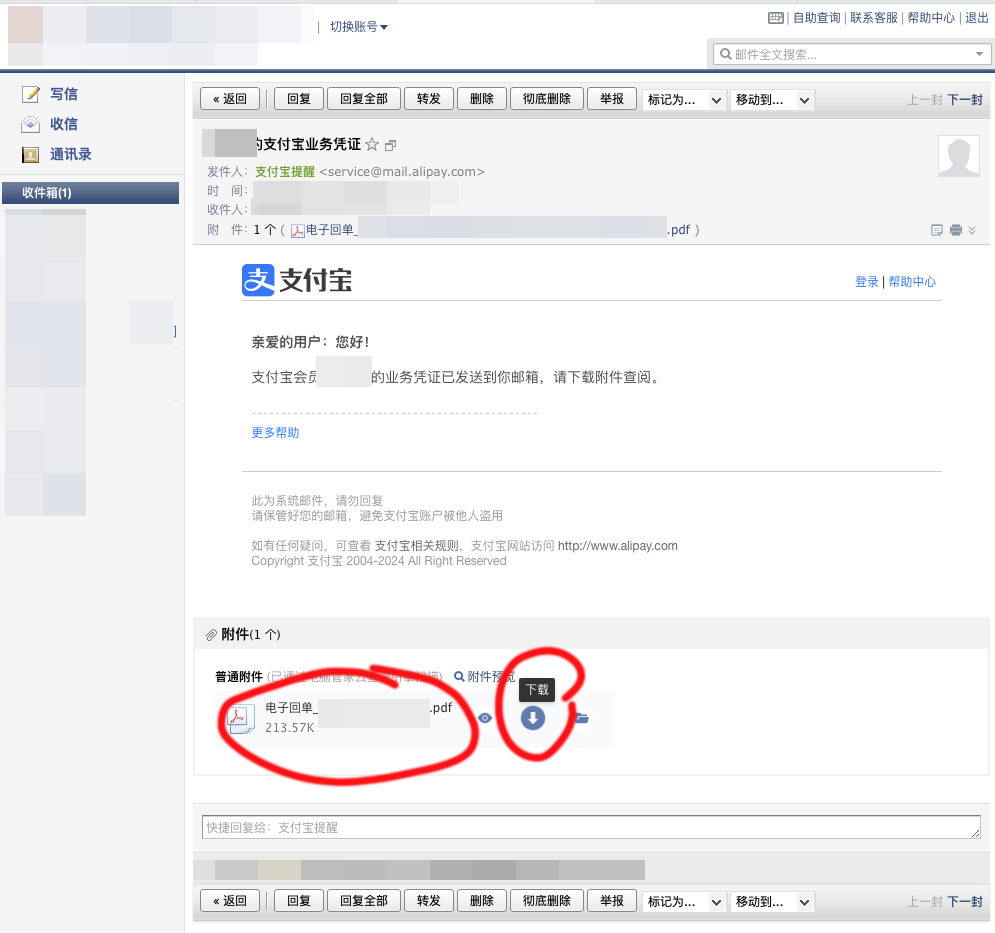Click 附件预览 link
This screenshot has height=933, width=995.
point(485,677)
